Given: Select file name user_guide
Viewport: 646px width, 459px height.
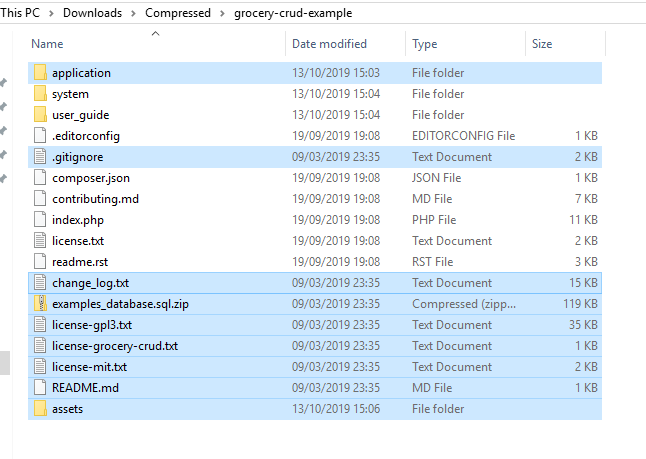Looking at the screenshot, I should click(x=80, y=115).
